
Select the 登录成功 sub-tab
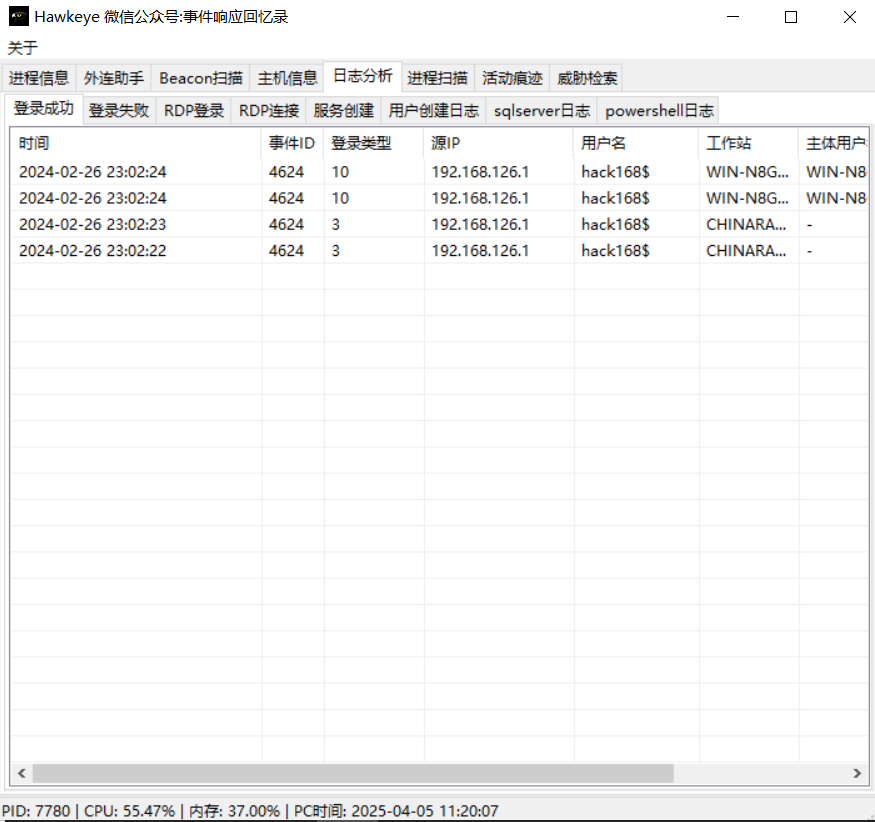coord(44,108)
